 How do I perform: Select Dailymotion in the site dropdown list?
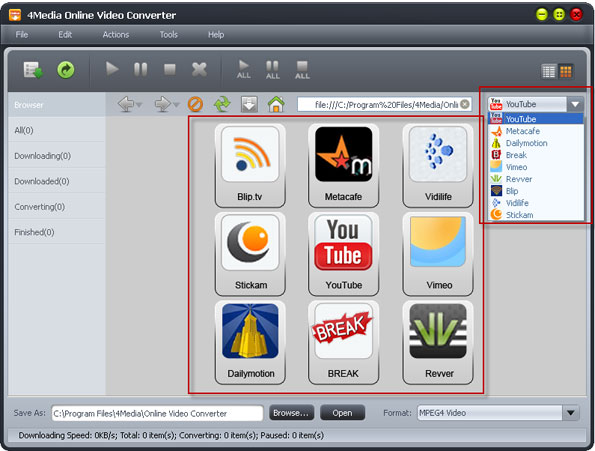(x=536, y=143)
